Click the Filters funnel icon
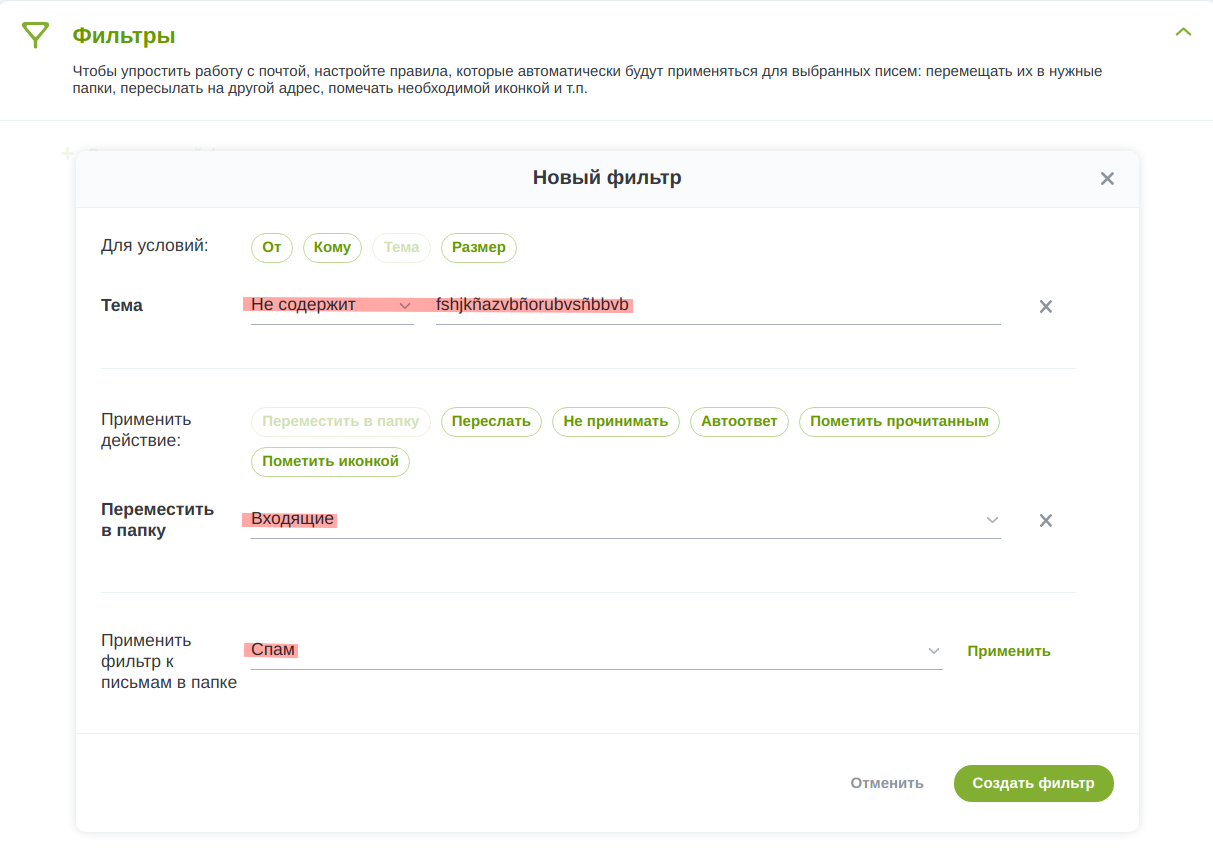Viewport: 1213px width, 856px height. click(35, 35)
